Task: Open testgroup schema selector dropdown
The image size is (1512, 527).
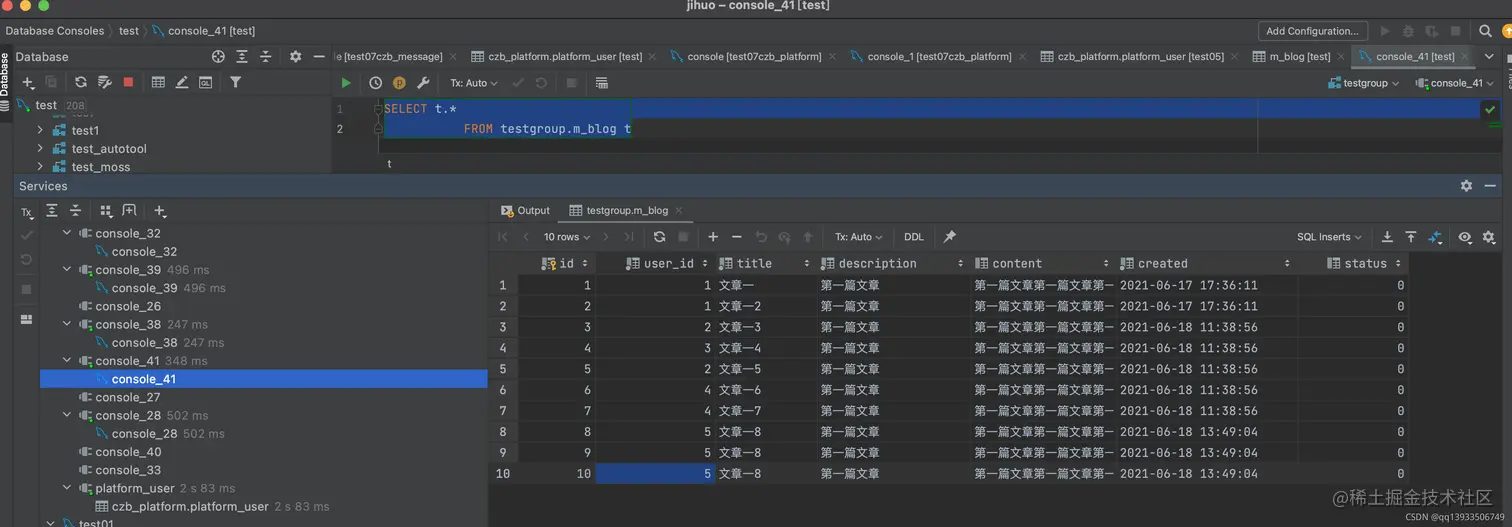Action: 1364,83
